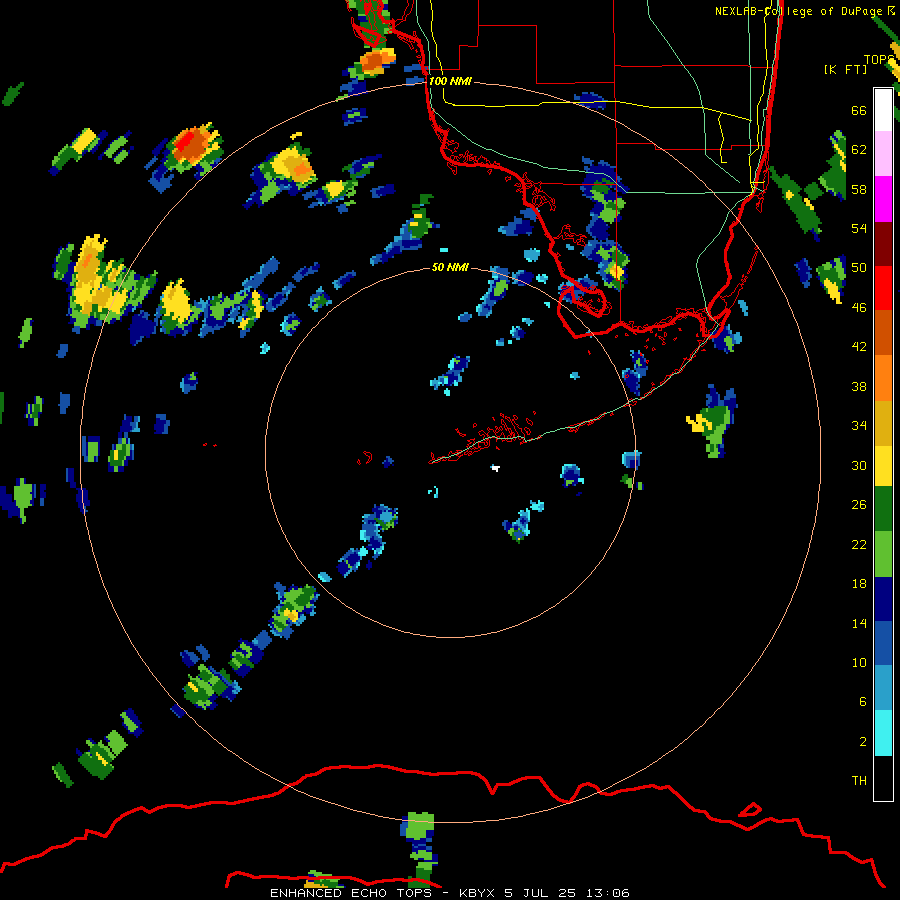Click the white radar site marker
The image size is (900, 900).
(495, 468)
